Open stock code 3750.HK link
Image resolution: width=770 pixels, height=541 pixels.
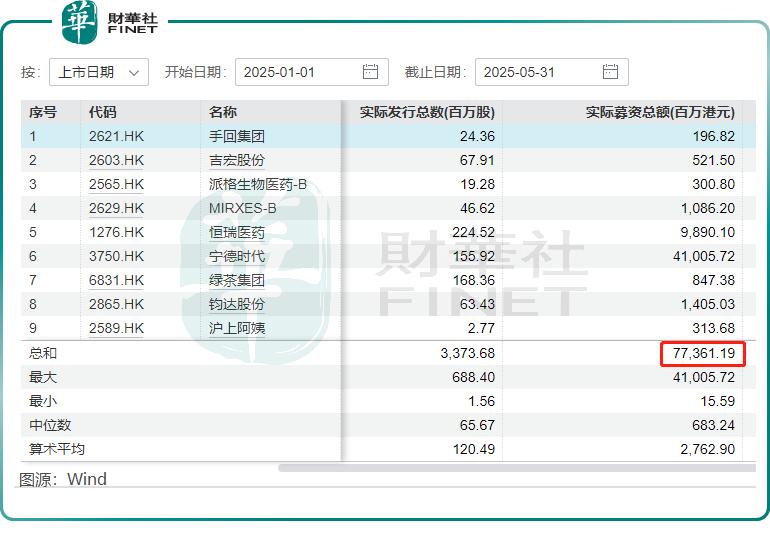click(116, 256)
